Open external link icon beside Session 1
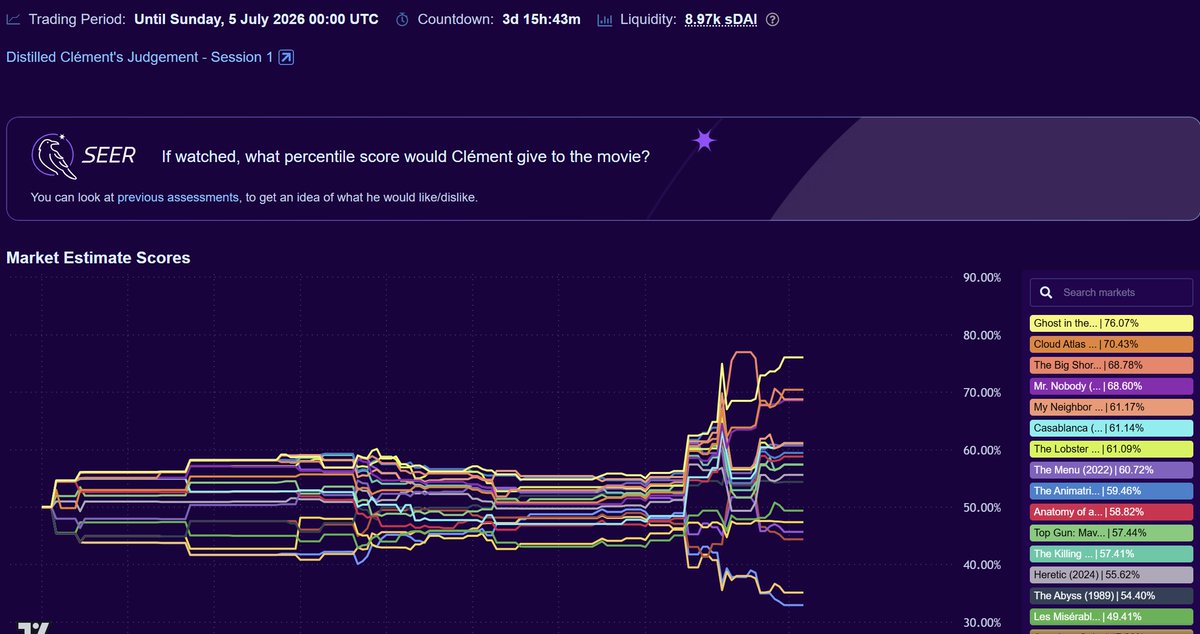 coord(285,57)
